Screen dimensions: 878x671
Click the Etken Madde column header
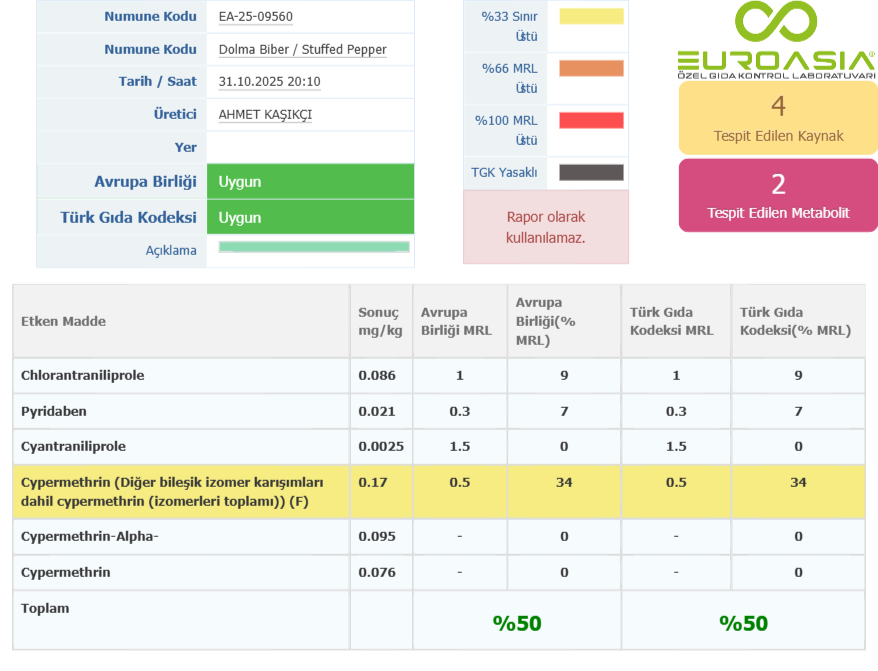[64, 321]
